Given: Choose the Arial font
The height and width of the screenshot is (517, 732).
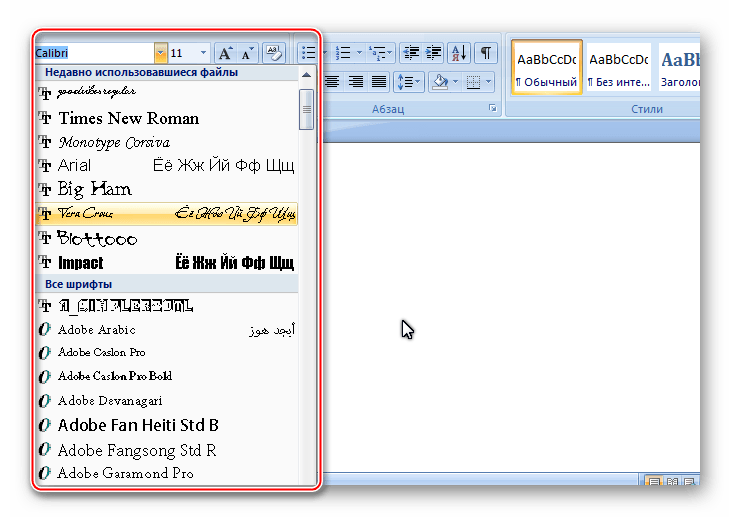Looking at the screenshot, I should (167, 165).
